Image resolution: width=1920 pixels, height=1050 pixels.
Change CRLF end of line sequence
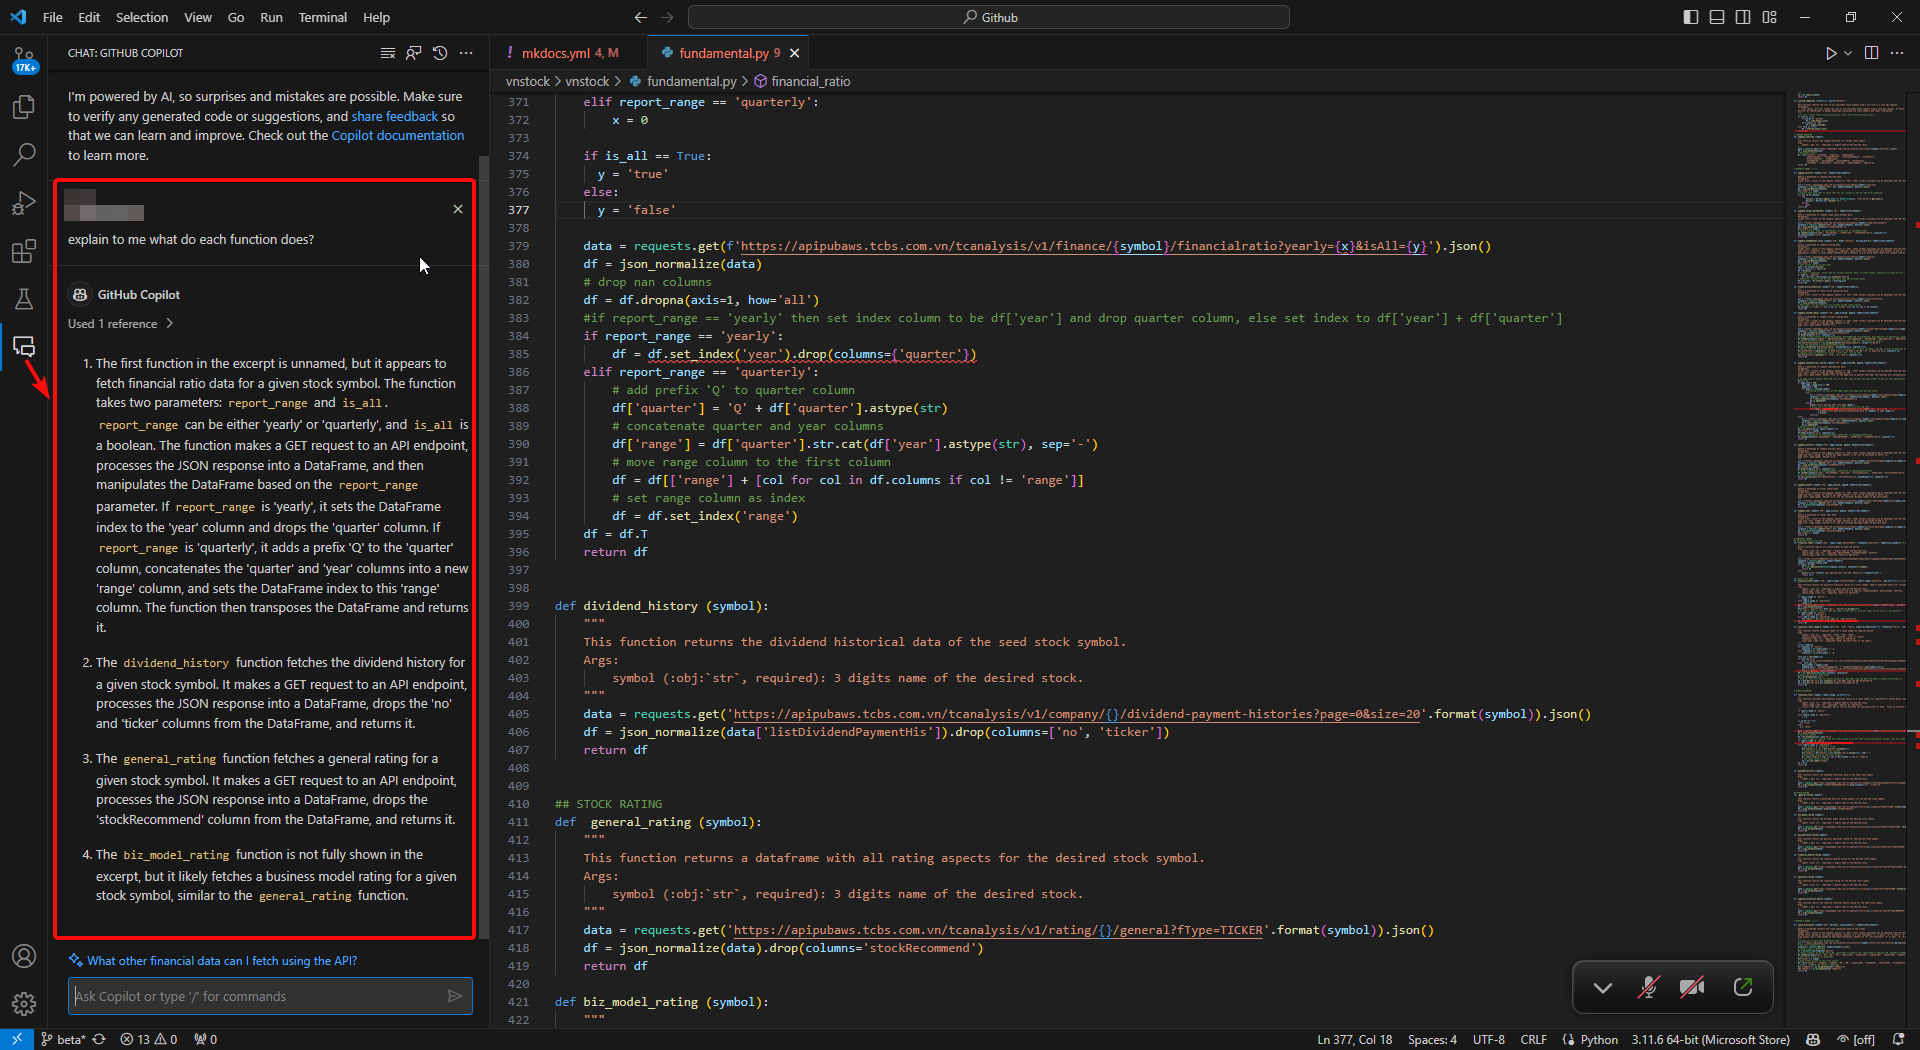[1534, 1039]
